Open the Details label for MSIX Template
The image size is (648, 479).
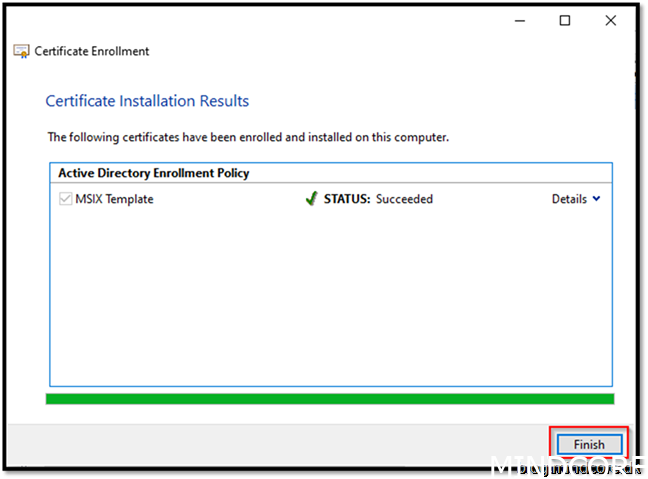(569, 199)
